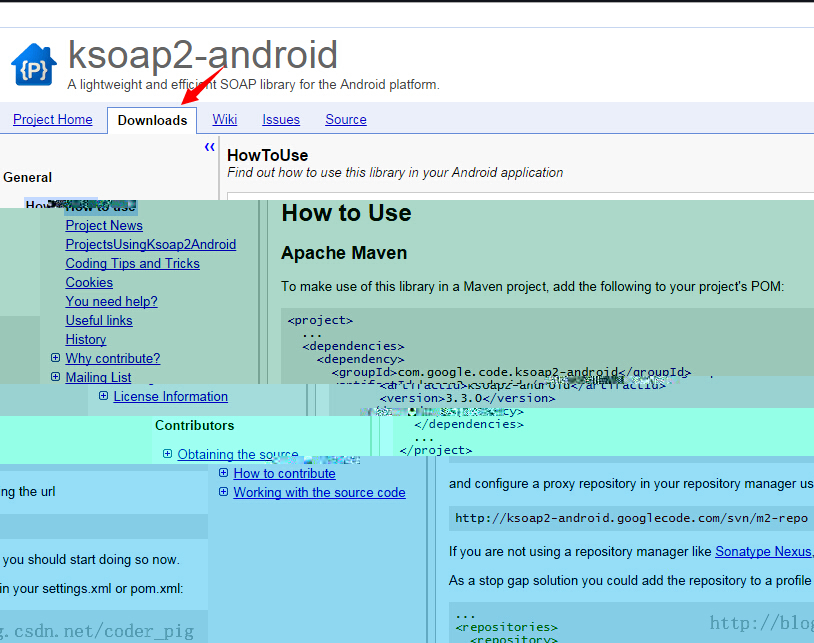
Task: Open the Useful links page
Action: (x=99, y=321)
